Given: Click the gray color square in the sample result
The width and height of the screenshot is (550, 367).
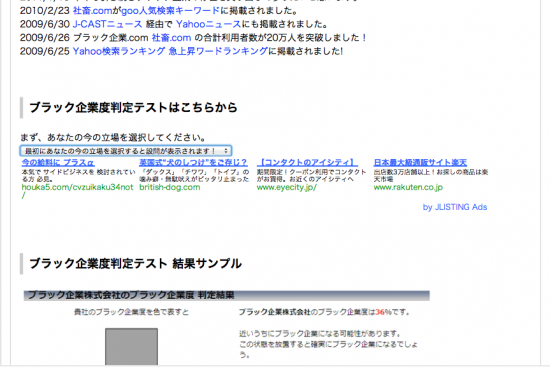Looking at the screenshot, I should point(131,347).
